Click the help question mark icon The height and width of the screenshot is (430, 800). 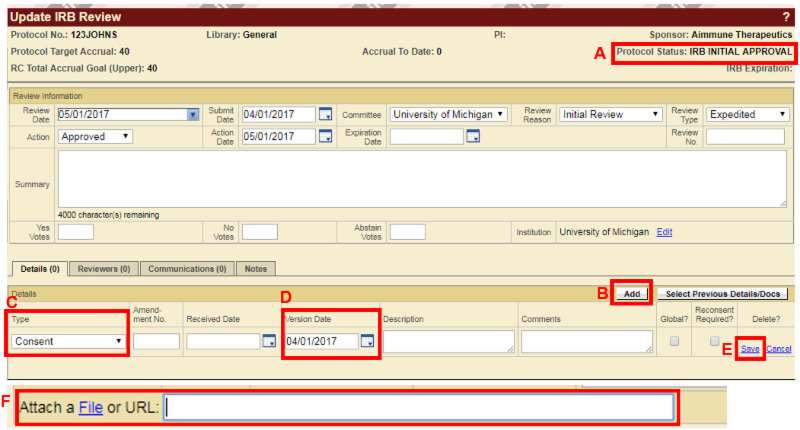786,17
